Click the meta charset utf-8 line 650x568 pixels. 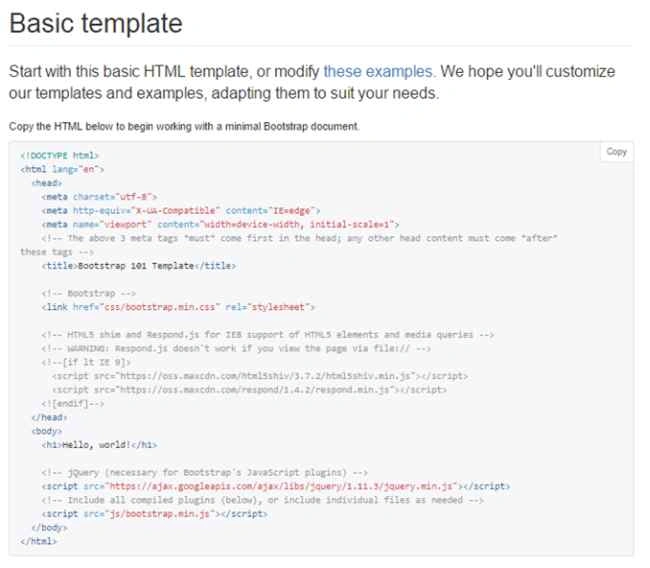click(99, 197)
